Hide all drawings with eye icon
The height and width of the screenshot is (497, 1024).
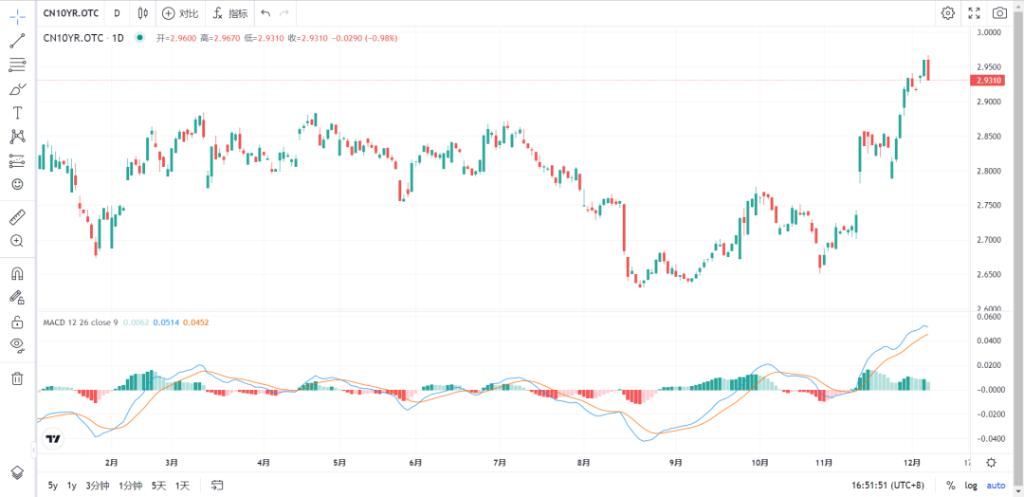coord(17,345)
